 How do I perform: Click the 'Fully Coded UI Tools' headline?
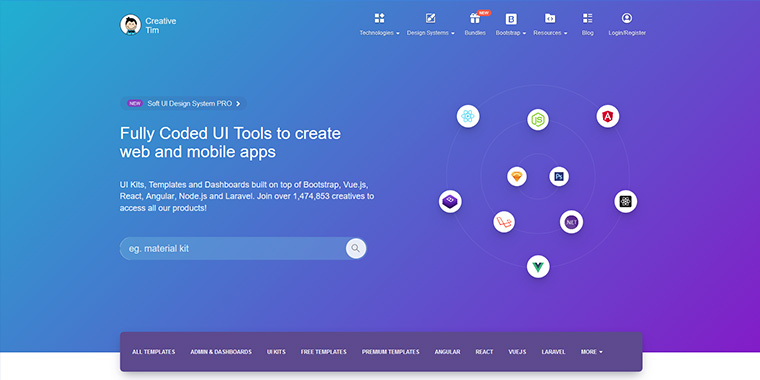click(230, 142)
